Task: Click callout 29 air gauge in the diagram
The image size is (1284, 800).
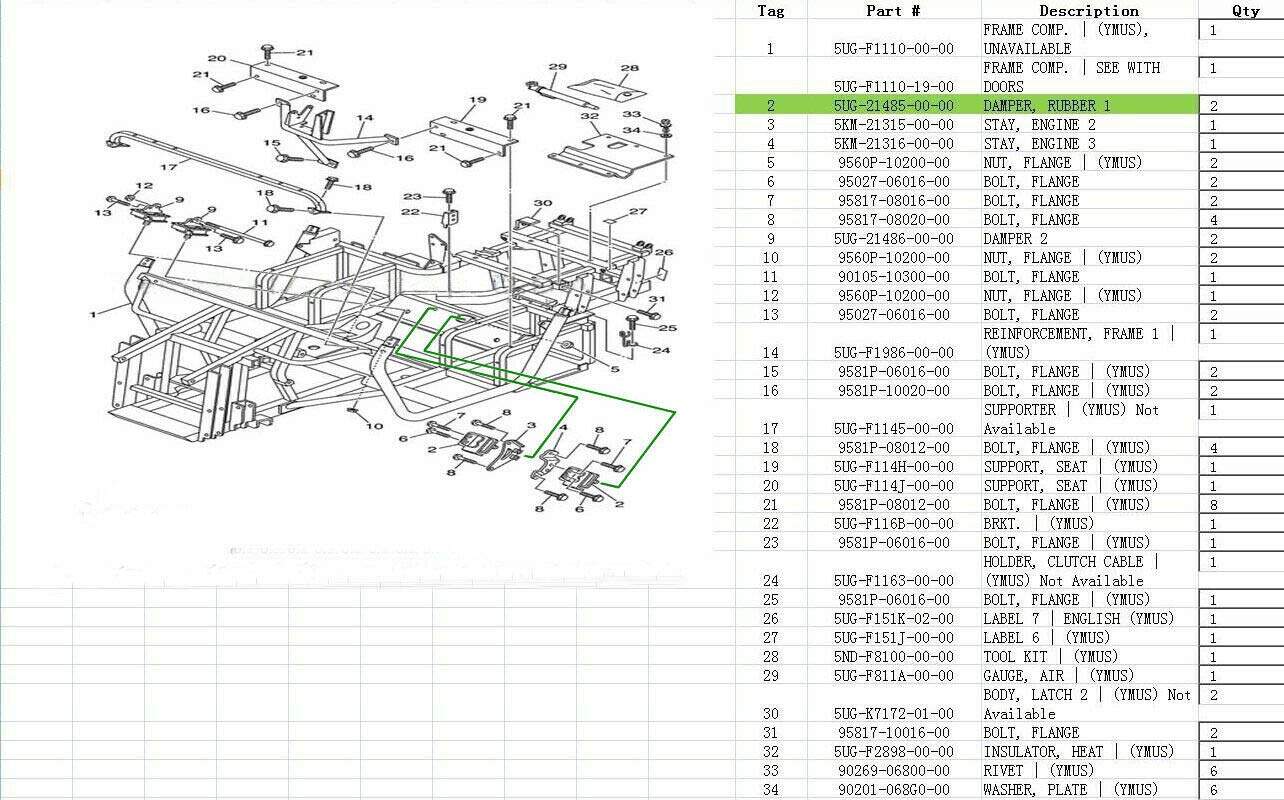Action: (x=559, y=68)
